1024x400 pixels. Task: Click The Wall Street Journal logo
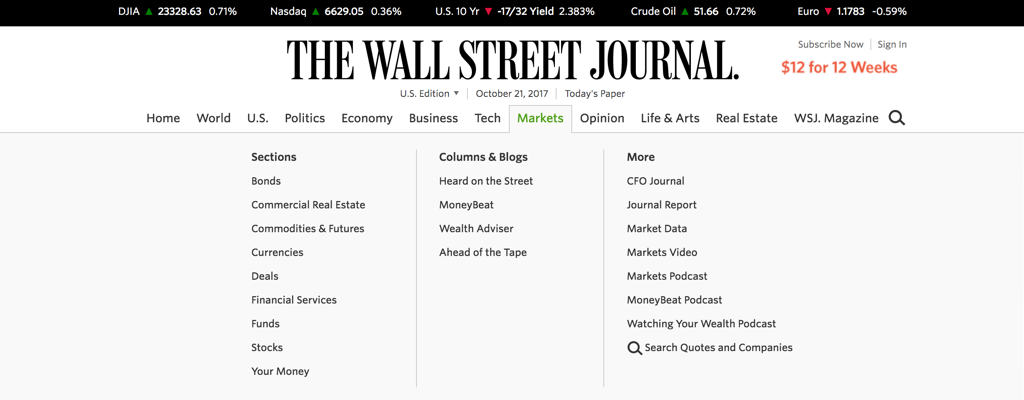point(513,59)
